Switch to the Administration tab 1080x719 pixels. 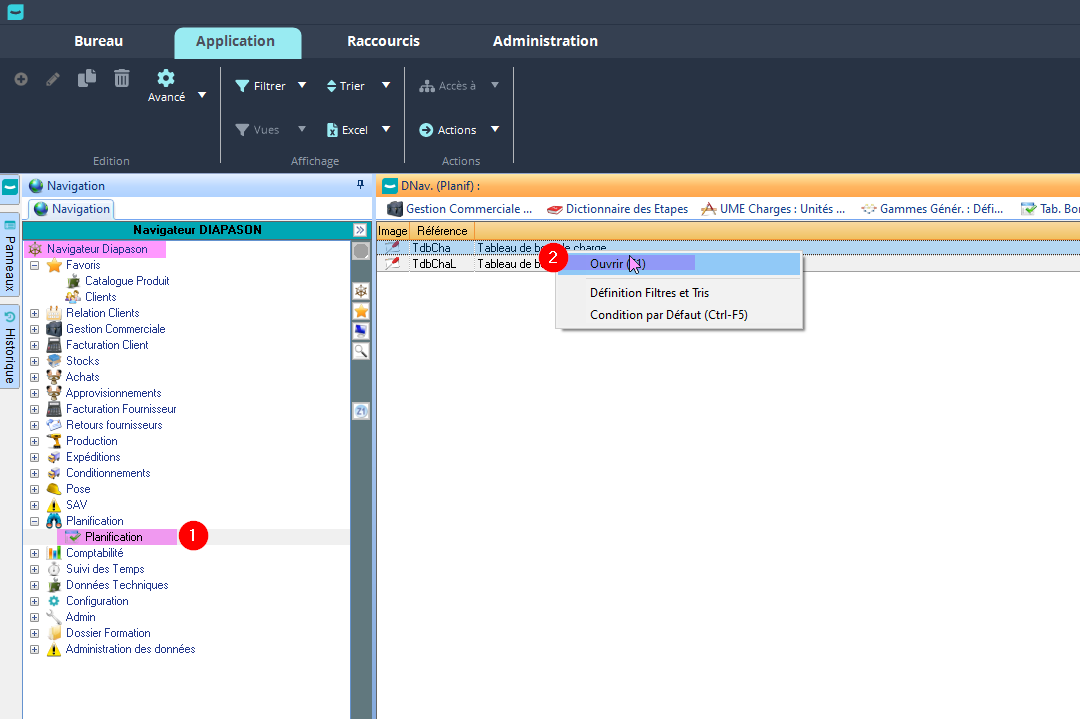(x=545, y=41)
